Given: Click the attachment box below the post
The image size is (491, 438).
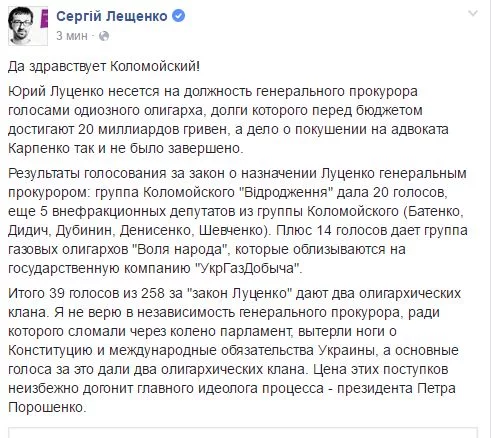Looking at the screenshot, I should tap(243, 433).
